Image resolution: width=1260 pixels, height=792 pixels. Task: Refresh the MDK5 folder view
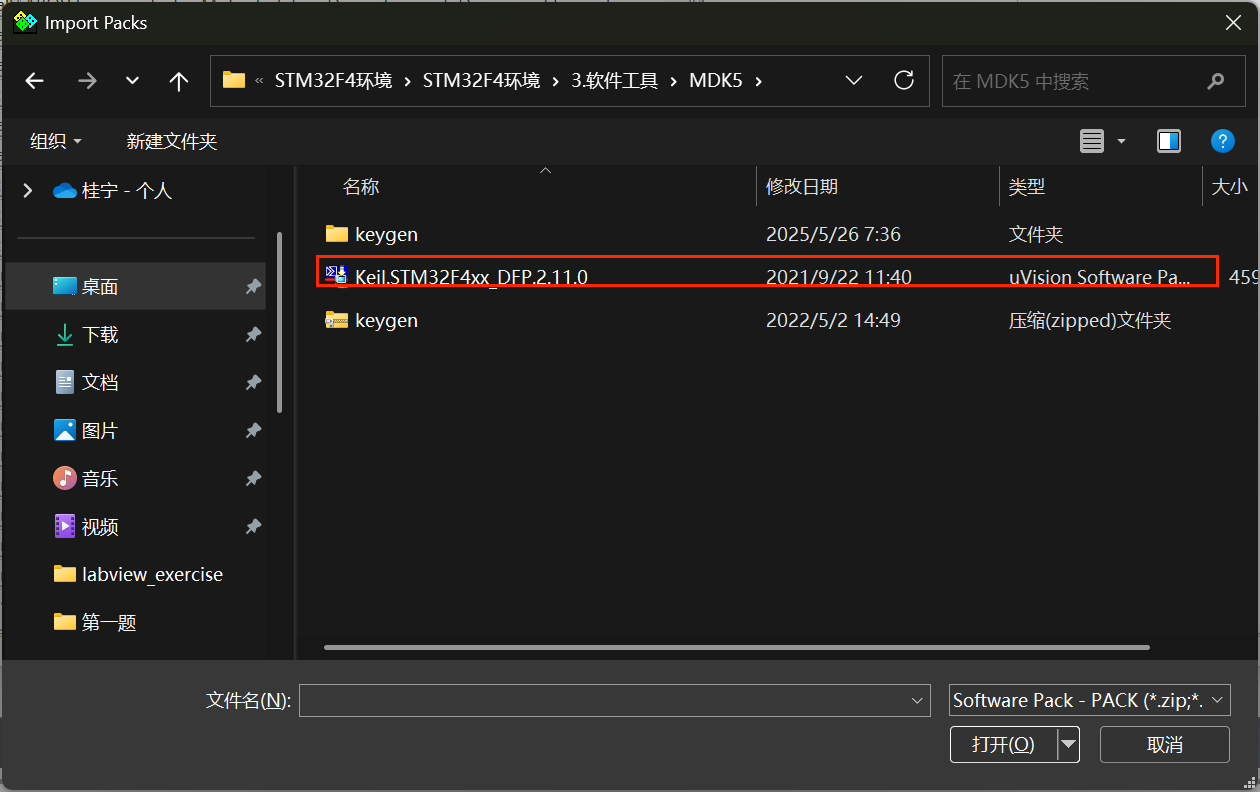pos(904,80)
